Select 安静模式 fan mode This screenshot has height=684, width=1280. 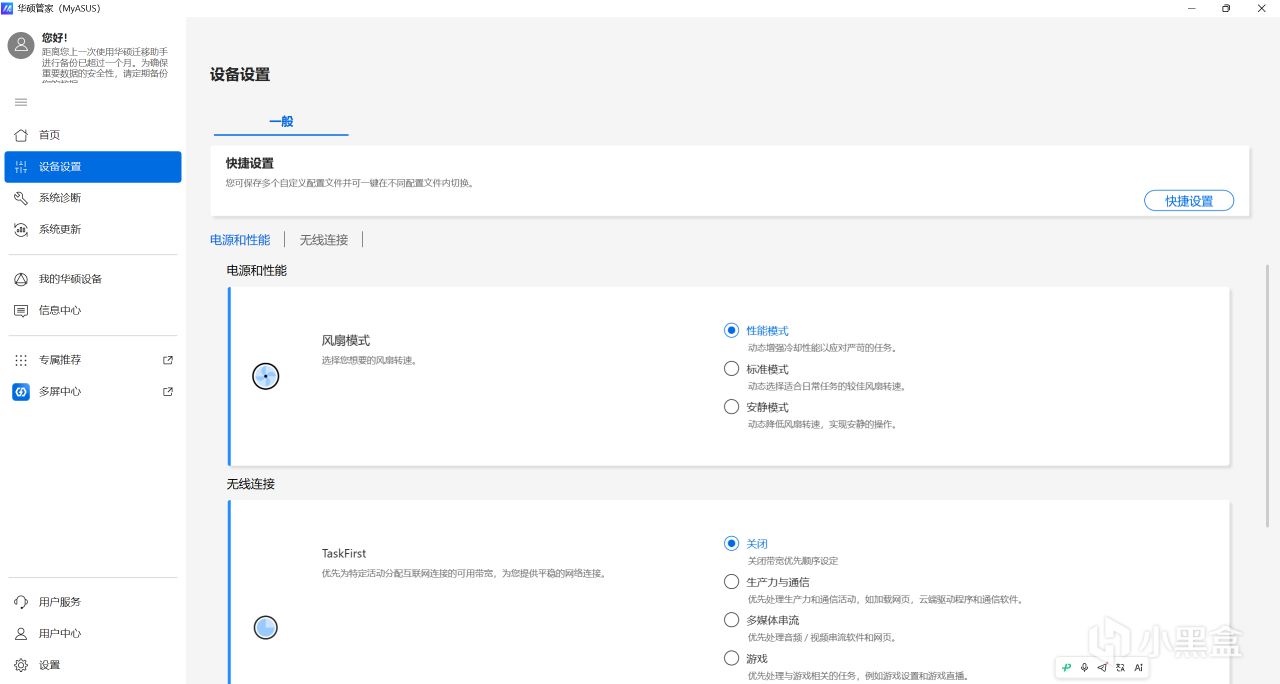(756, 407)
